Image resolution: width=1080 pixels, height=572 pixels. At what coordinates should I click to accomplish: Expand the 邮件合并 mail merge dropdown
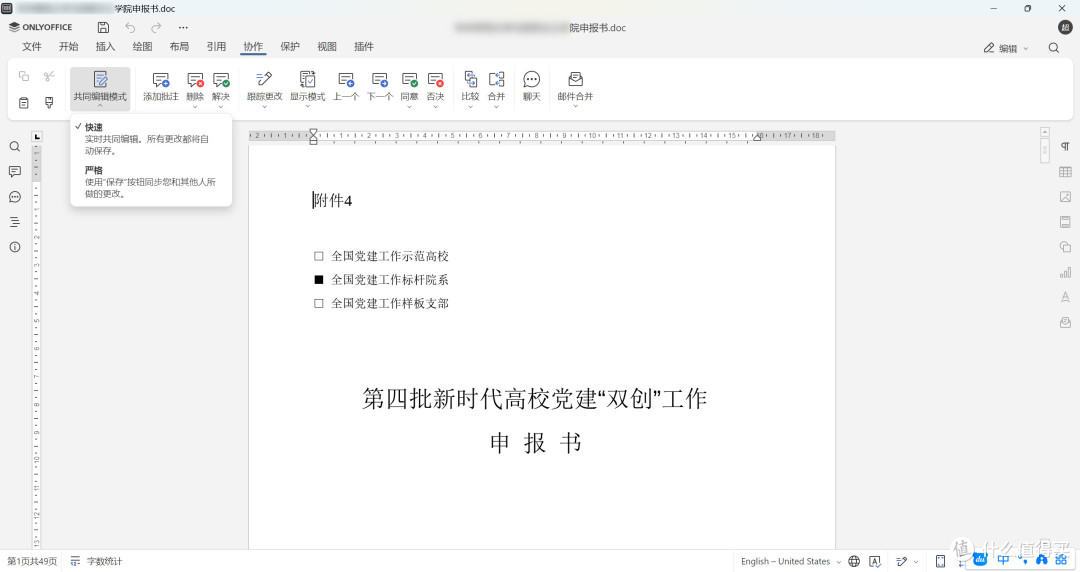pos(575,106)
